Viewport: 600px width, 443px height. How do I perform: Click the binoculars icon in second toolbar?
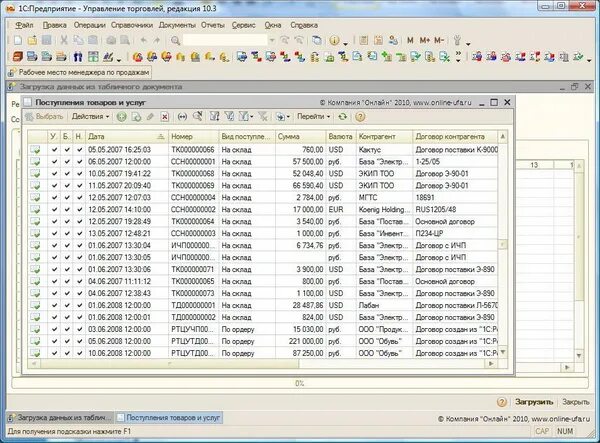click(x=78, y=57)
